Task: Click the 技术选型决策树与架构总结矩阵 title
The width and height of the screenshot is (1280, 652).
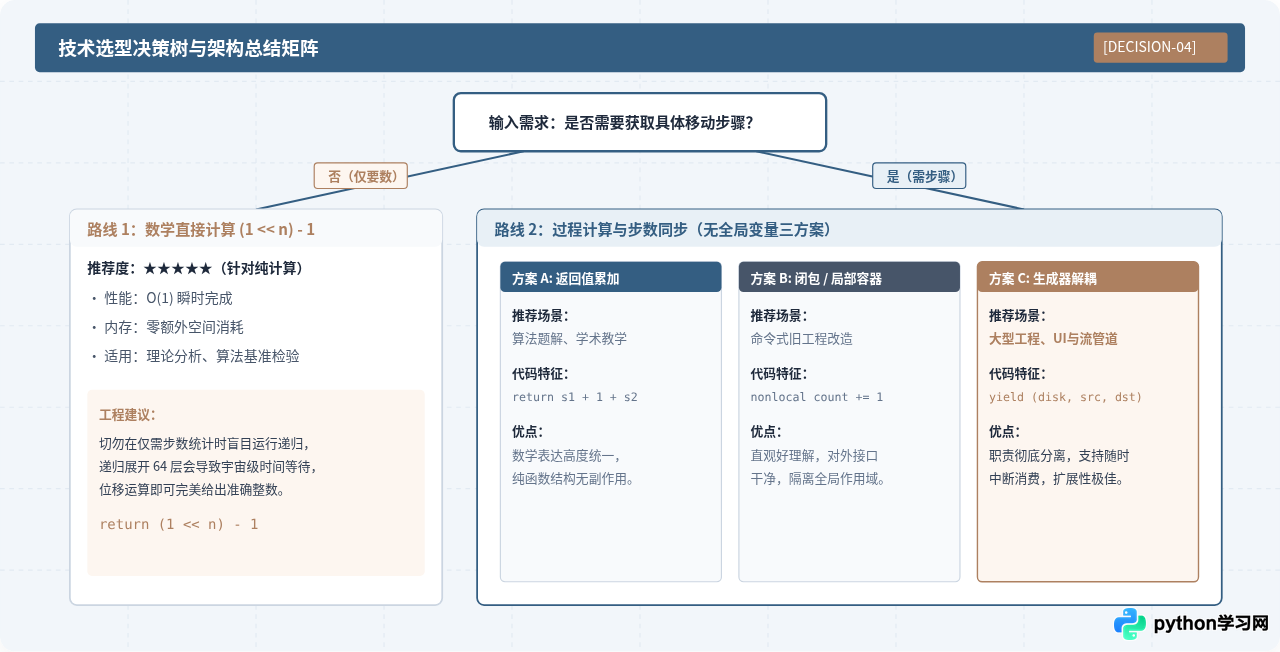Action: (x=188, y=48)
